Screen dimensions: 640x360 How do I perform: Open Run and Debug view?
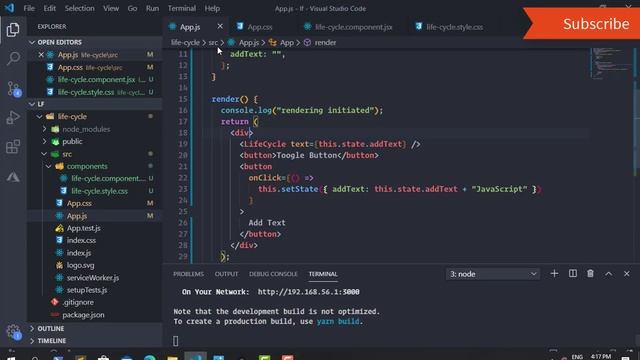13,118
